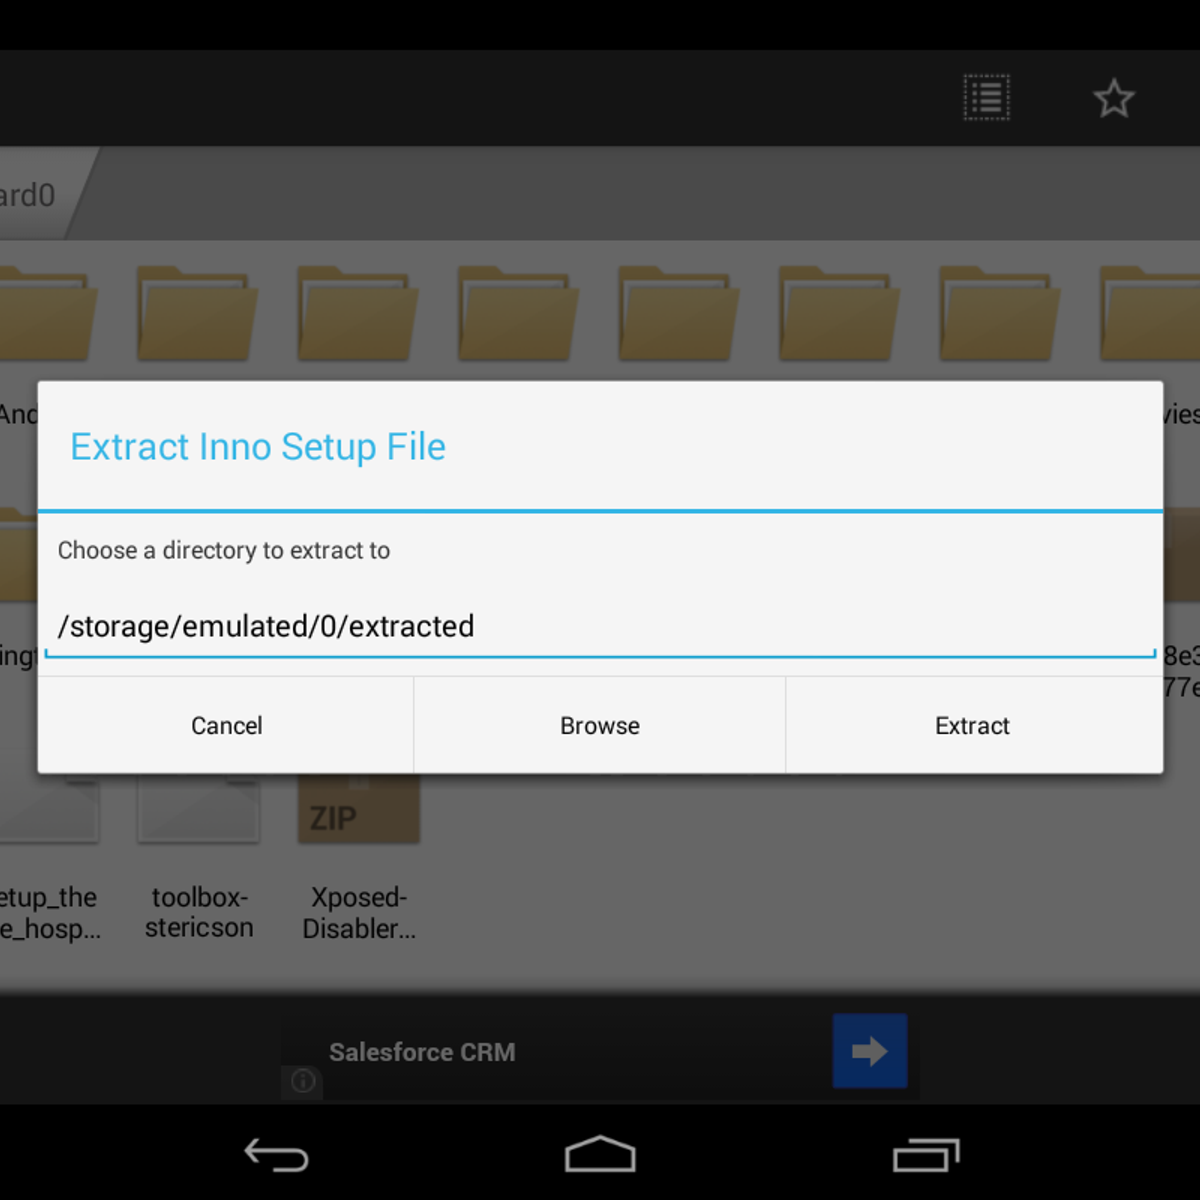This screenshot has height=1200, width=1200.
Task: Open the first folder in the top row
Action: (45, 310)
